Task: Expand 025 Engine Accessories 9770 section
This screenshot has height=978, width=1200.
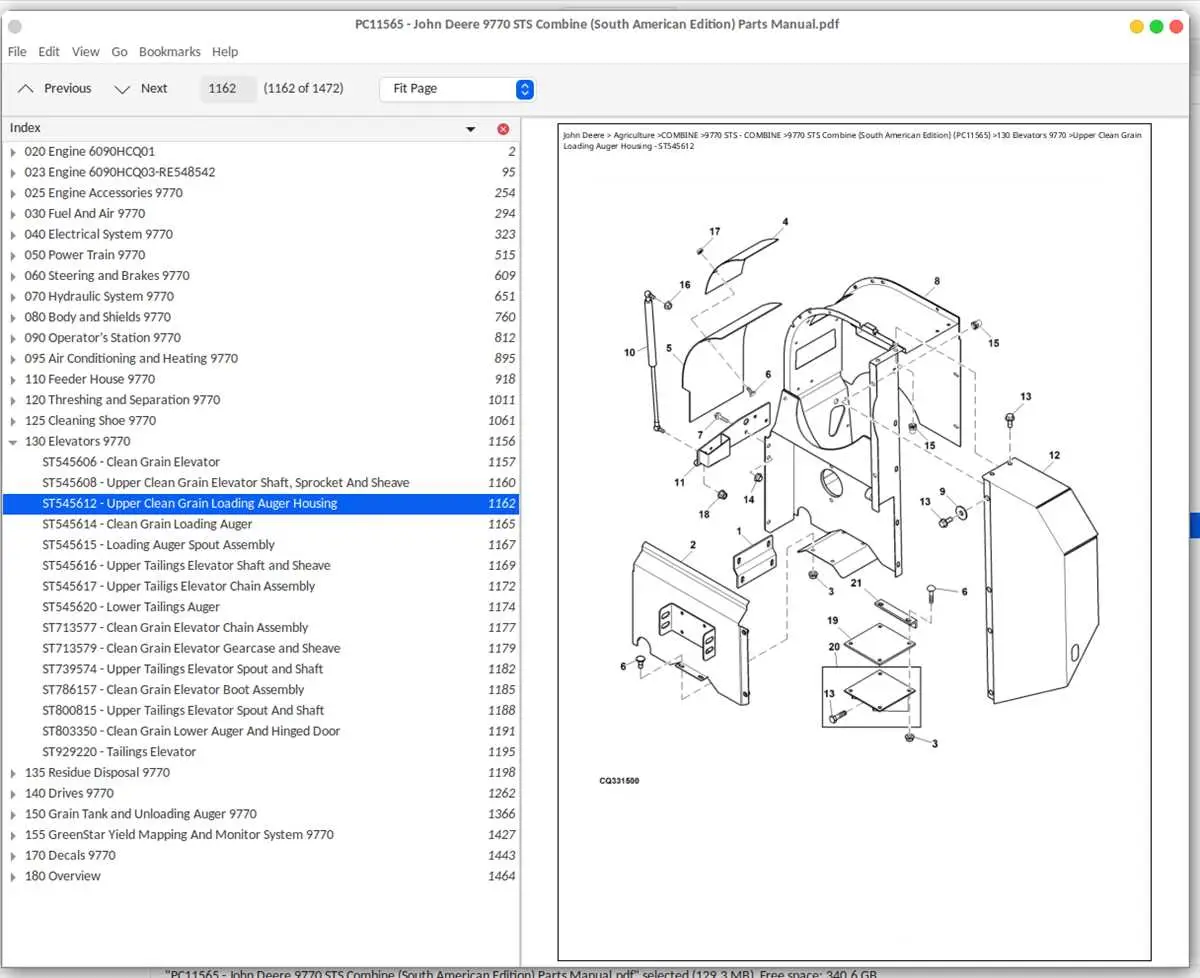Action: 13,194
